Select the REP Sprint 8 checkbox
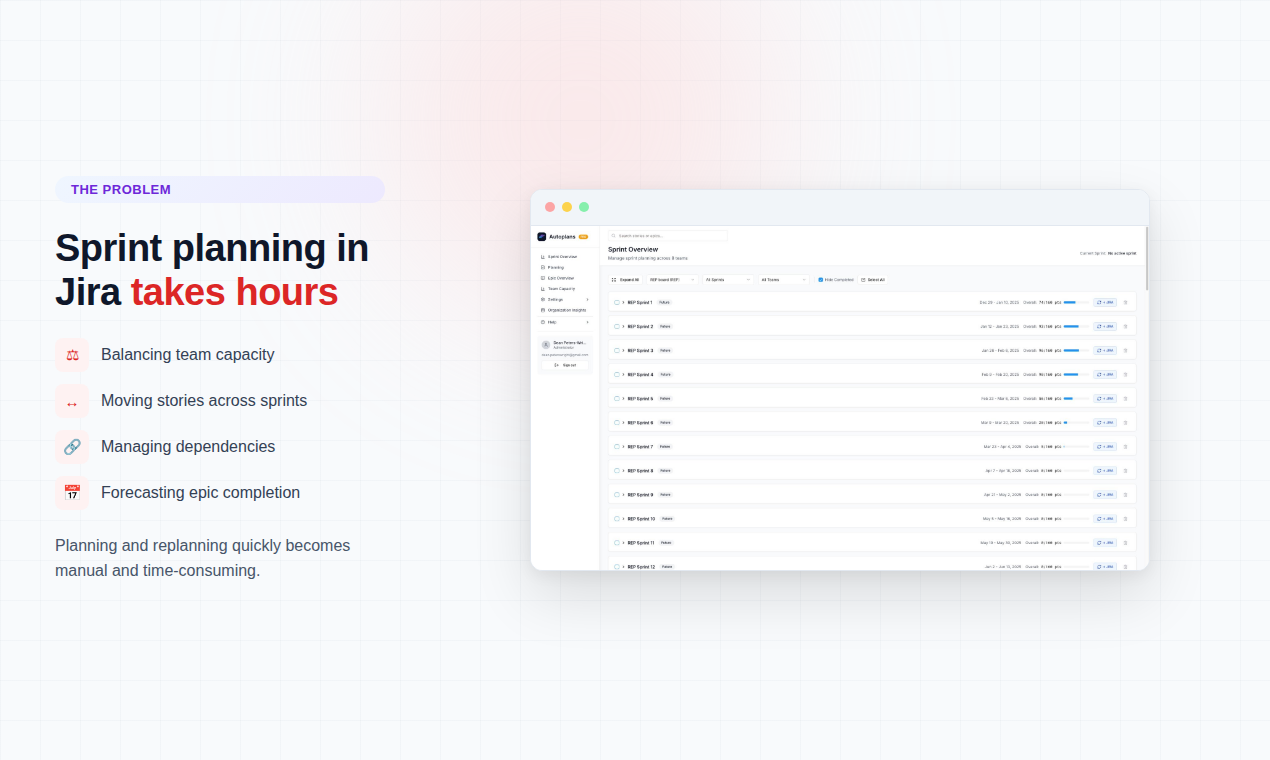Screen dimensions: 1270x760 tap(617, 470)
